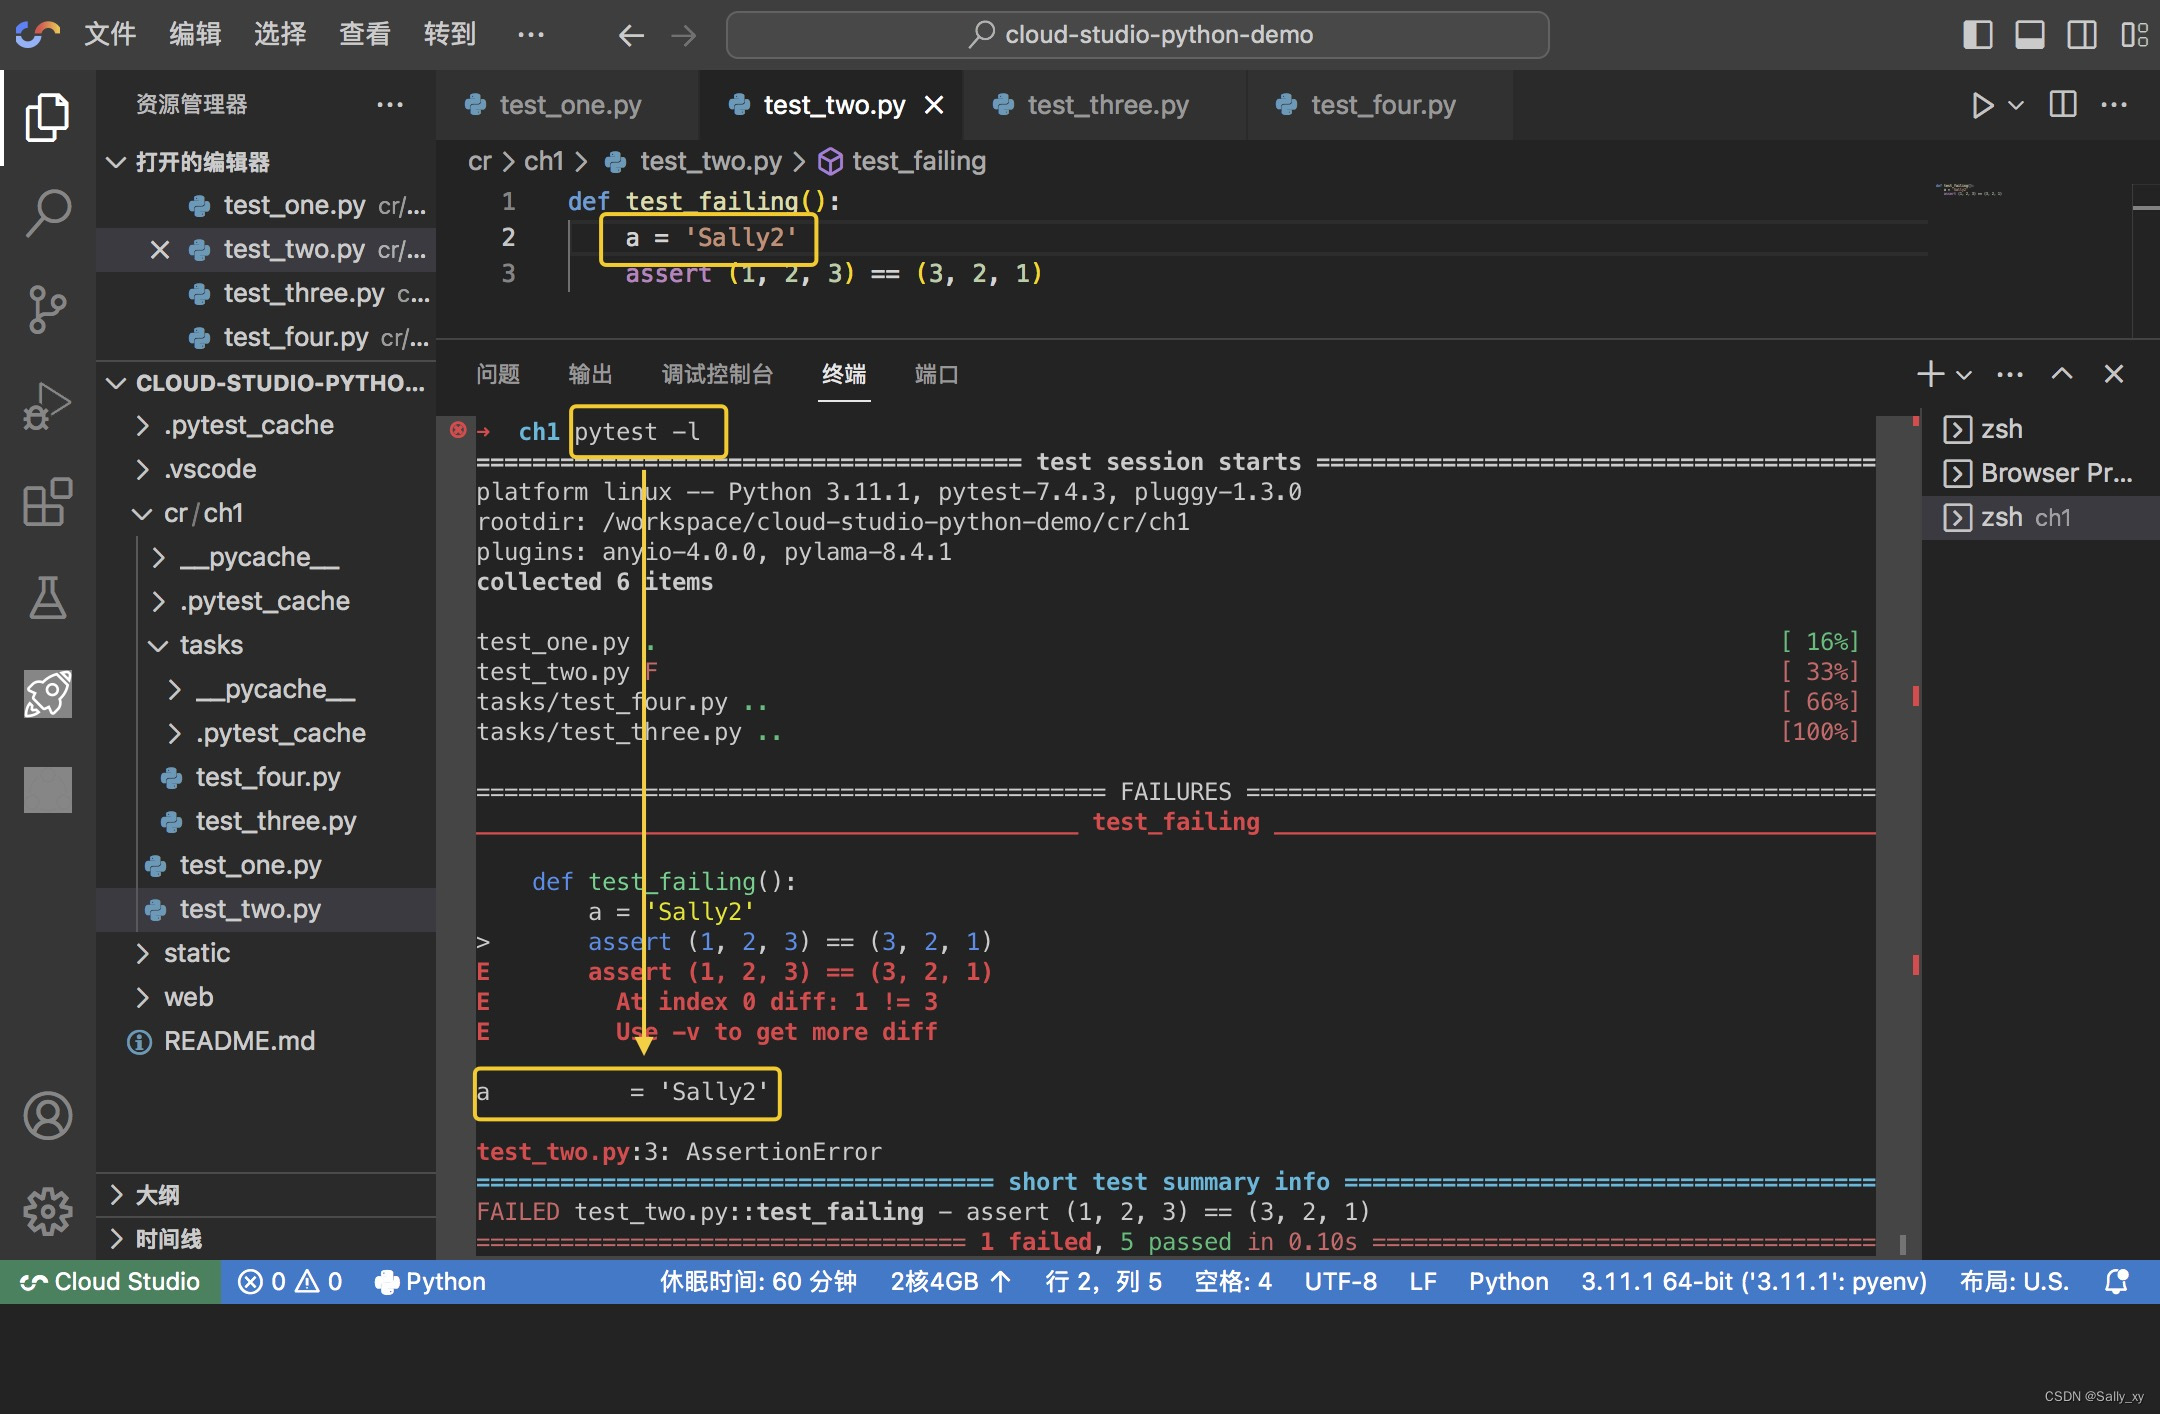Expand the .vscode folder

[x=266, y=470]
